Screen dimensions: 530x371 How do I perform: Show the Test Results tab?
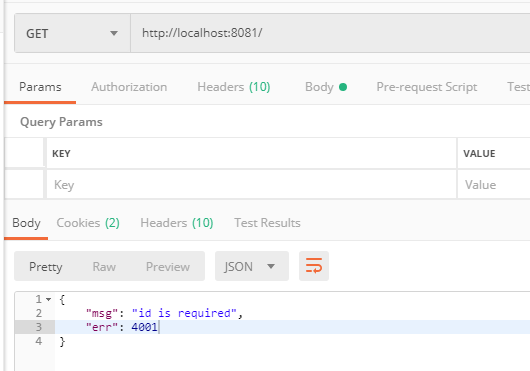(x=267, y=223)
